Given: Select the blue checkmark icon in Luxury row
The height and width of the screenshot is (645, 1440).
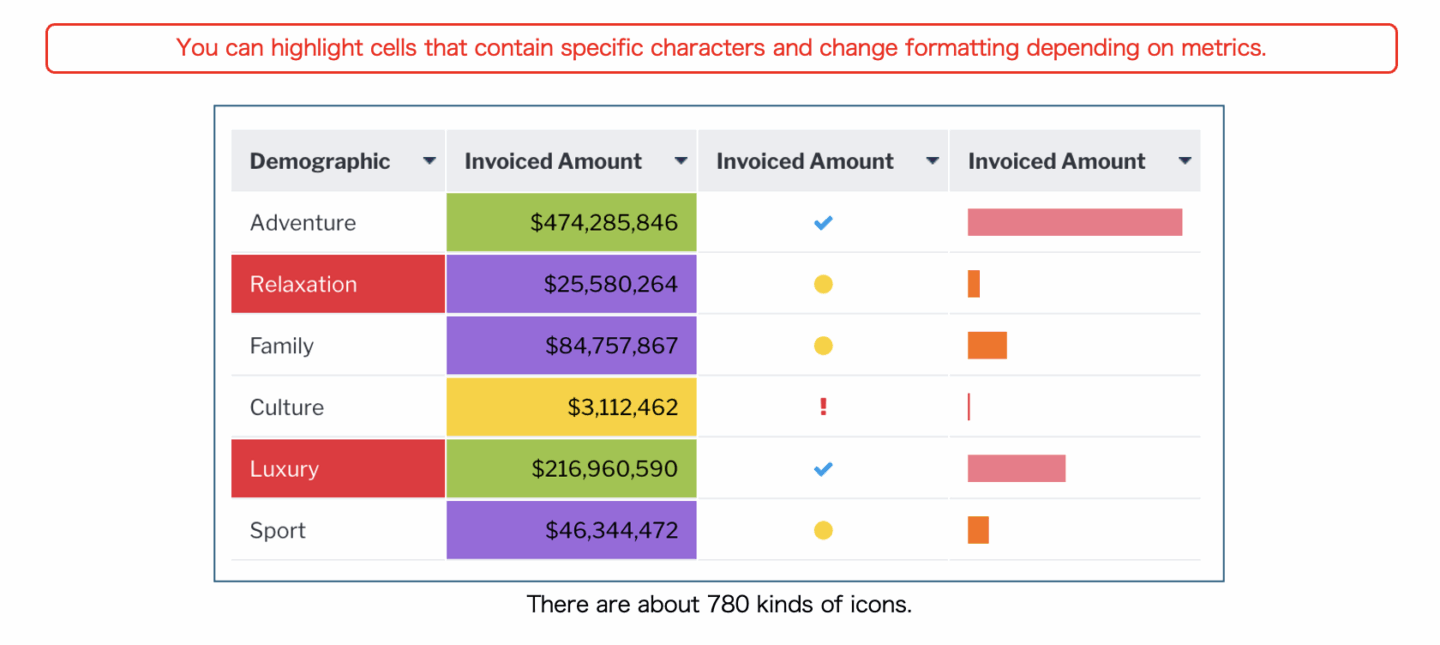Looking at the screenshot, I should pos(823,468).
